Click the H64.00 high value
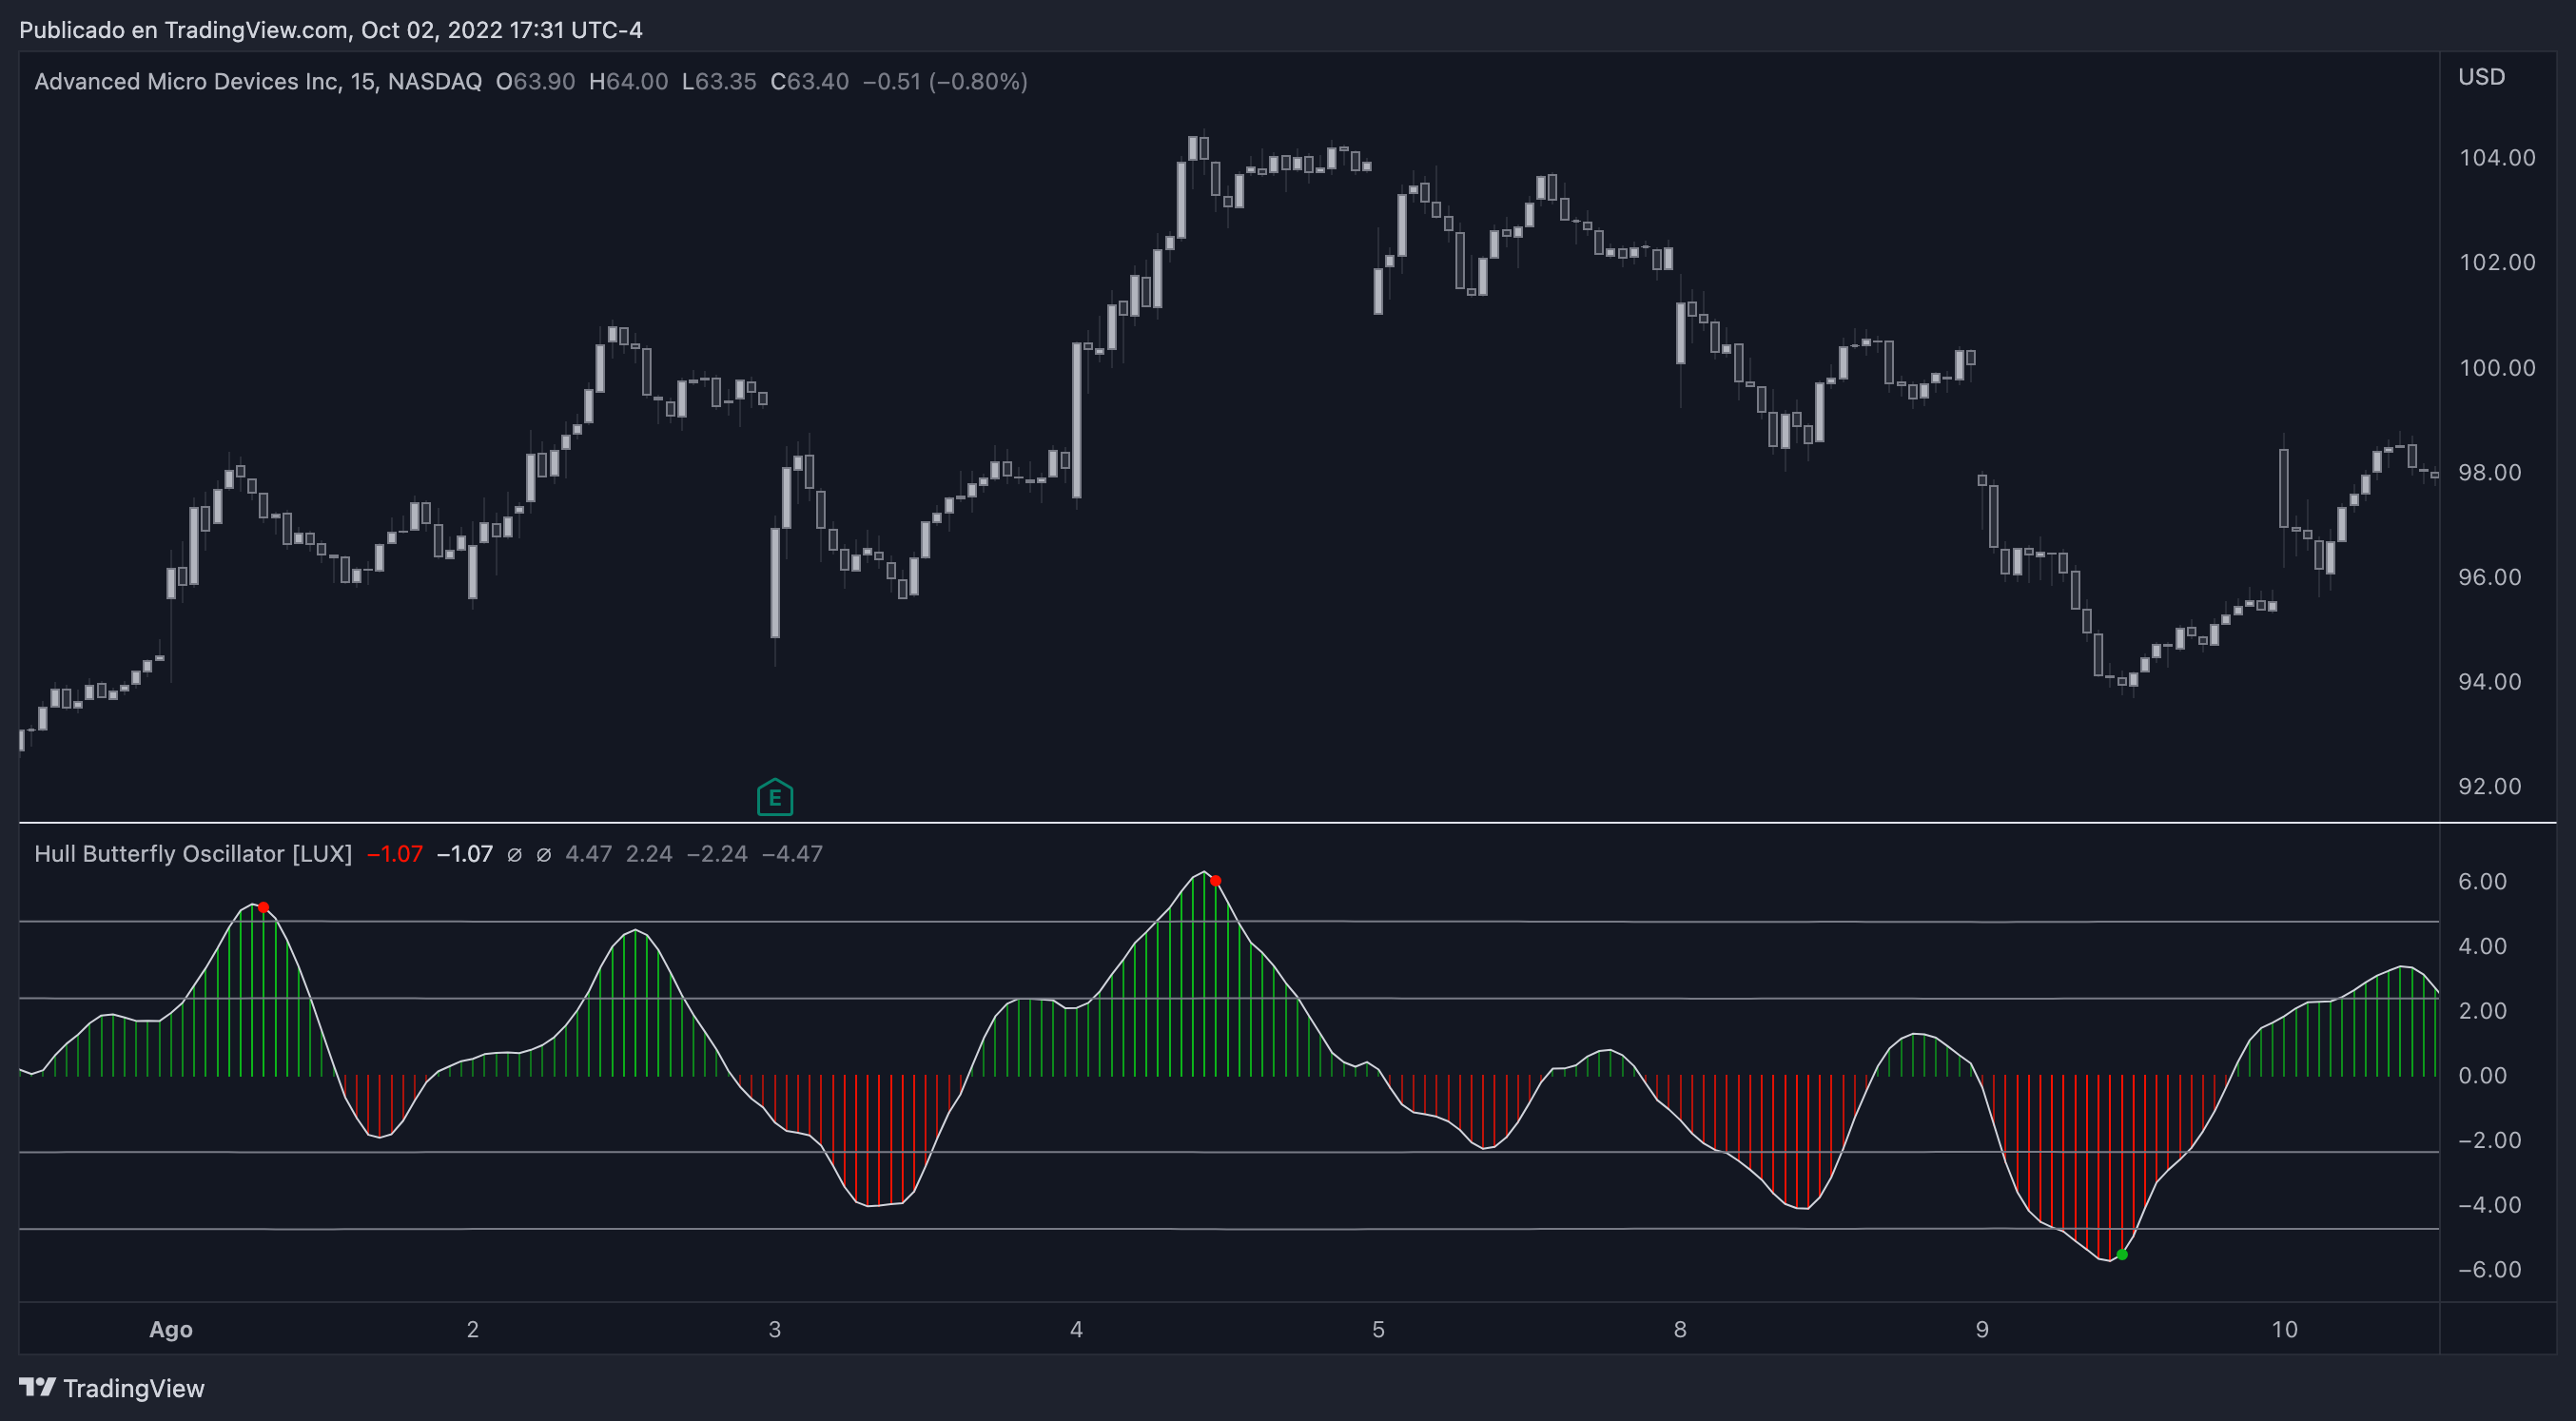2576x1421 pixels. (629, 82)
